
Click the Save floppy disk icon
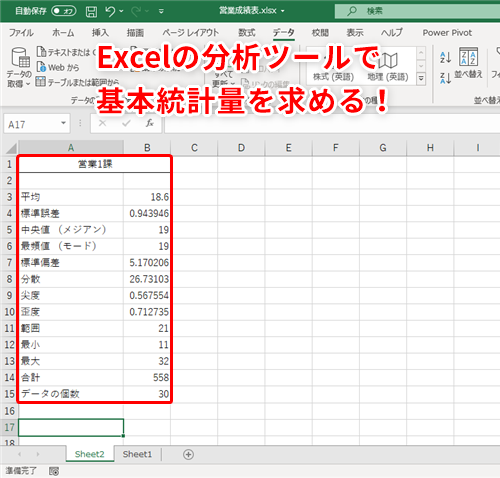point(91,12)
